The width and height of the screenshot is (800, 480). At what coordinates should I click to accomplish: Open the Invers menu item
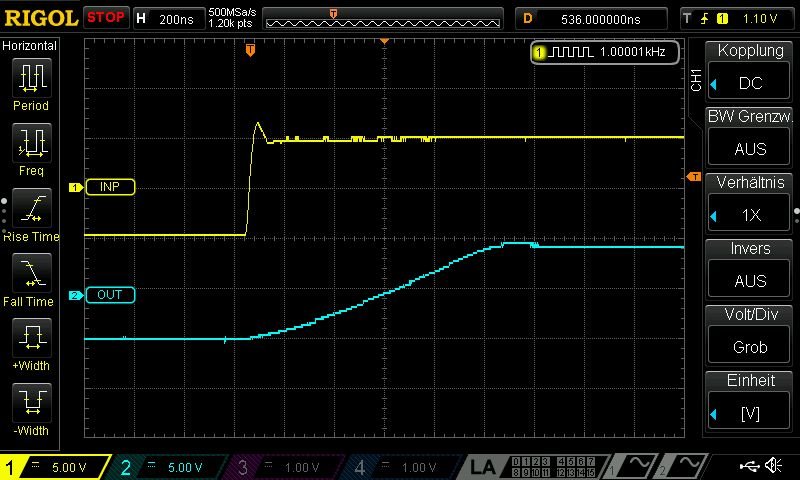tap(750, 269)
